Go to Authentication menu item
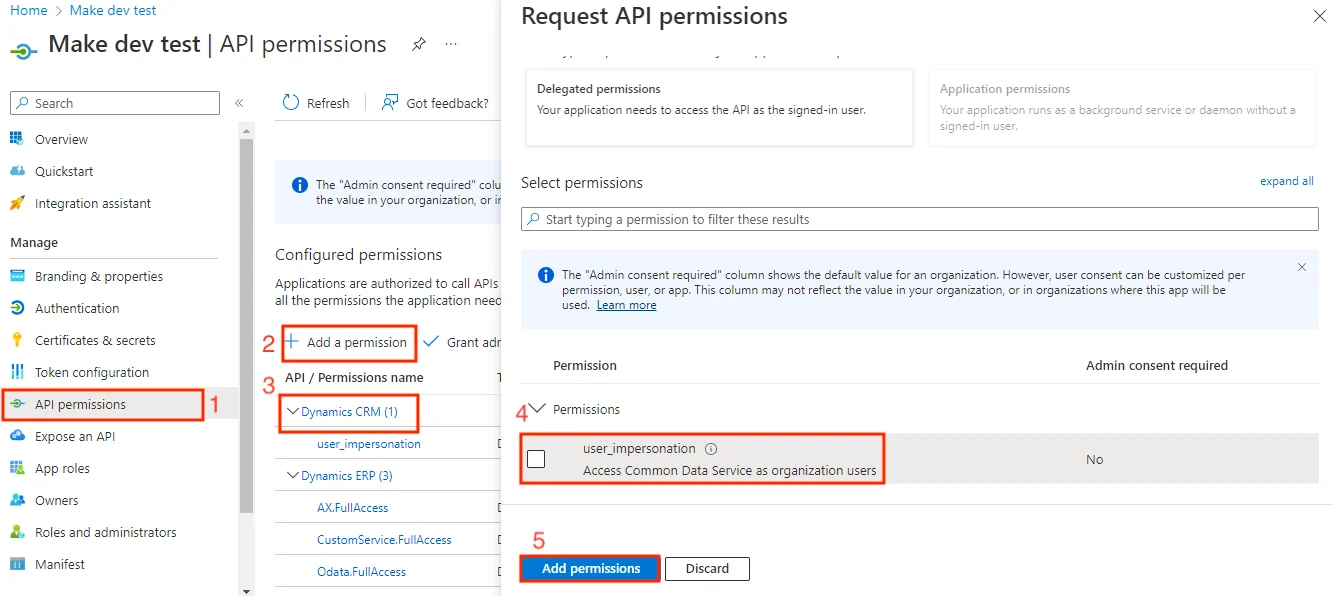The height and width of the screenshot is (596, 1333). (x=77, y=308)
